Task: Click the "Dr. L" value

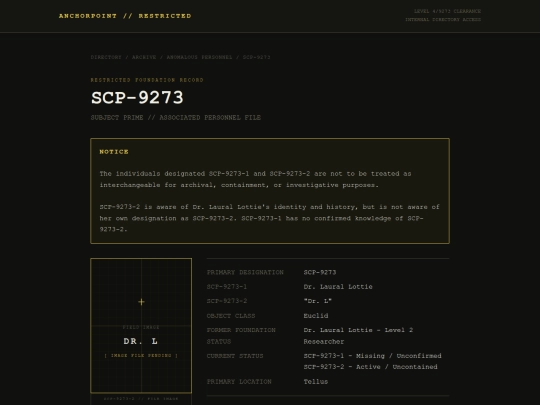Action: coord(318,301)
